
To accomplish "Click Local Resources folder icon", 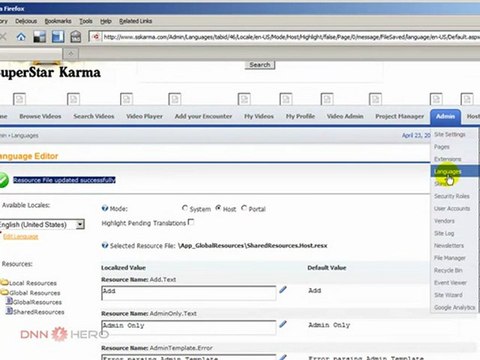I will [5, 282].
